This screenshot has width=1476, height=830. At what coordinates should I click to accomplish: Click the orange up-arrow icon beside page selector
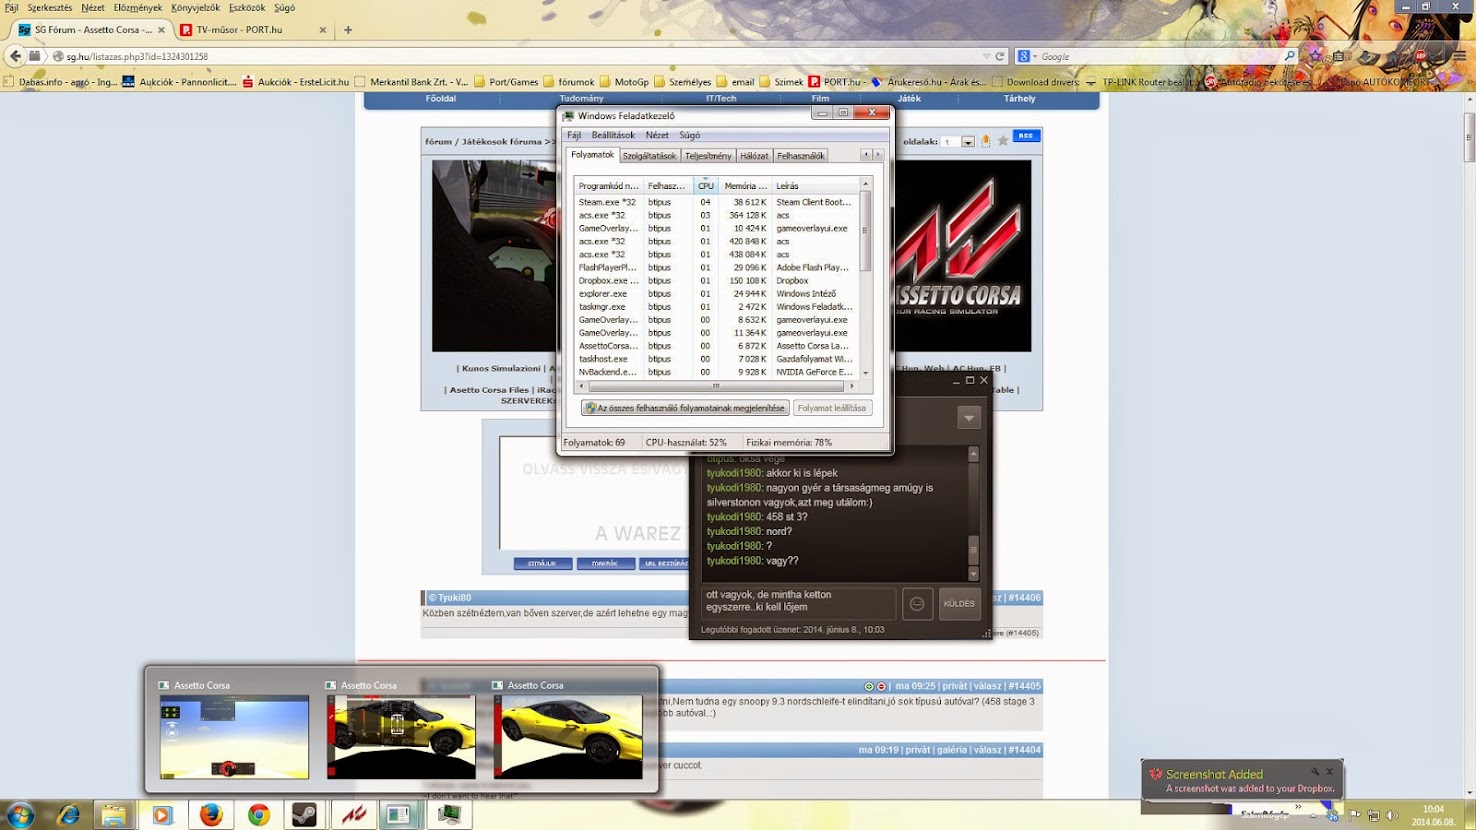tap(986, 141)
